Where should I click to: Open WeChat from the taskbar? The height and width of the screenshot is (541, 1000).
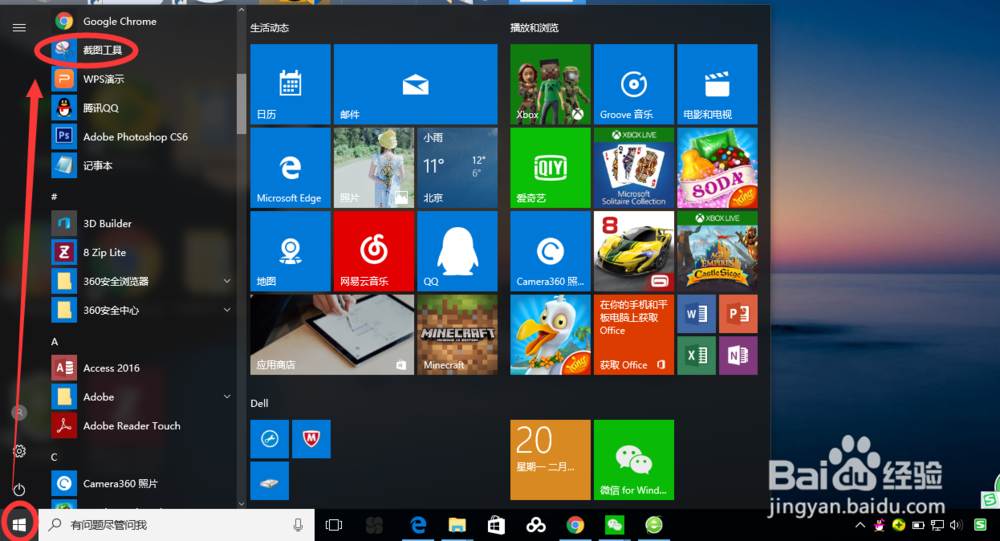pyautogui.click(x=614, y=525)
